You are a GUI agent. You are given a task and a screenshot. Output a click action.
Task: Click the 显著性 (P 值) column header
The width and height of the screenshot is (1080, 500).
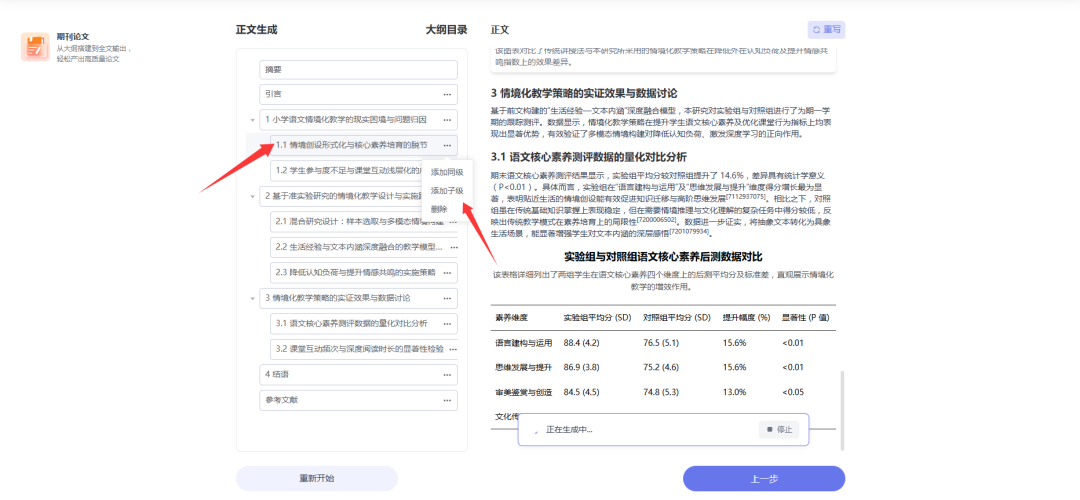click(806, 318)
